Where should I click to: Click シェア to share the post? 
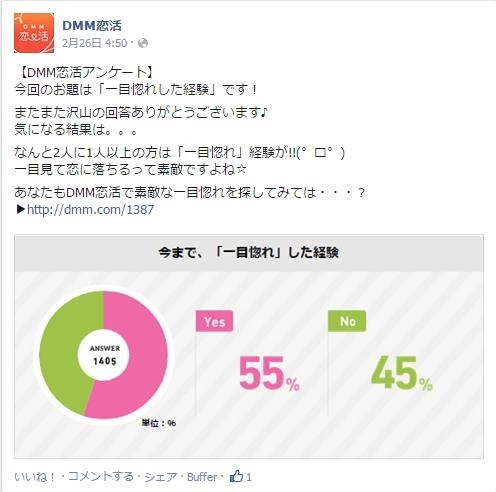click(160, 477)
